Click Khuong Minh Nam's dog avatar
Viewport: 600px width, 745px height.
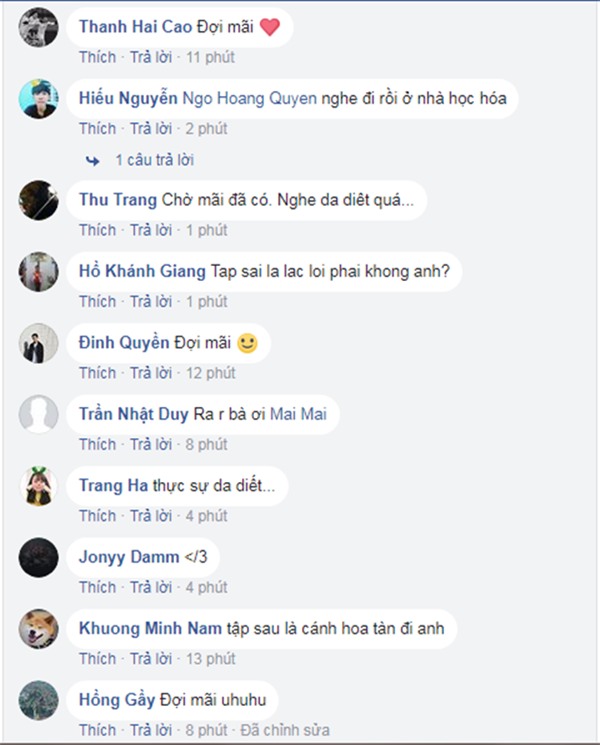[x=39, y=629]
